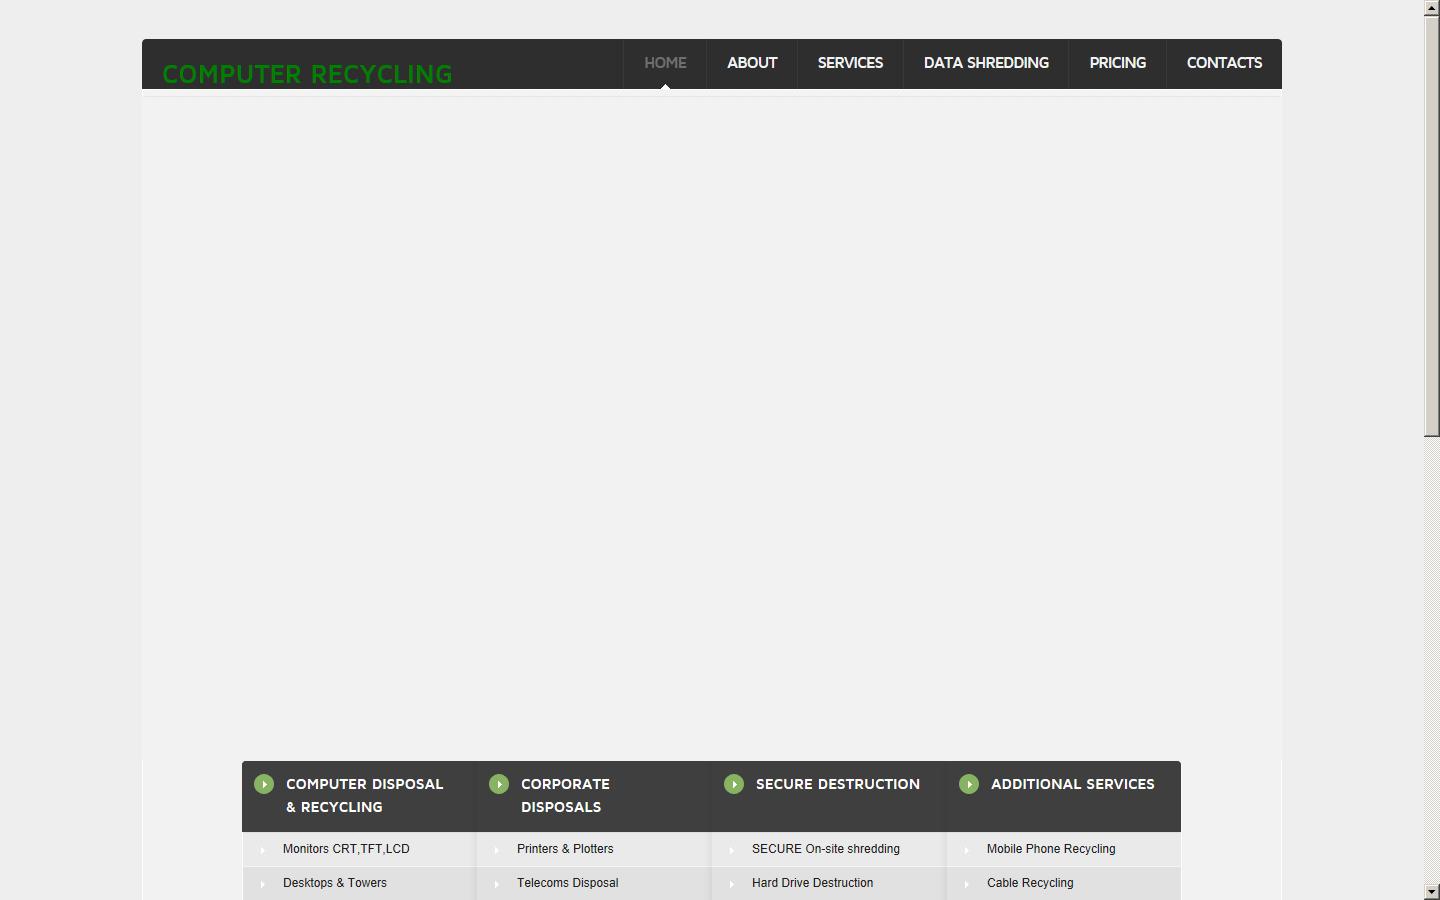Click the green arrow icon beside Additional Services

point(969,784)
